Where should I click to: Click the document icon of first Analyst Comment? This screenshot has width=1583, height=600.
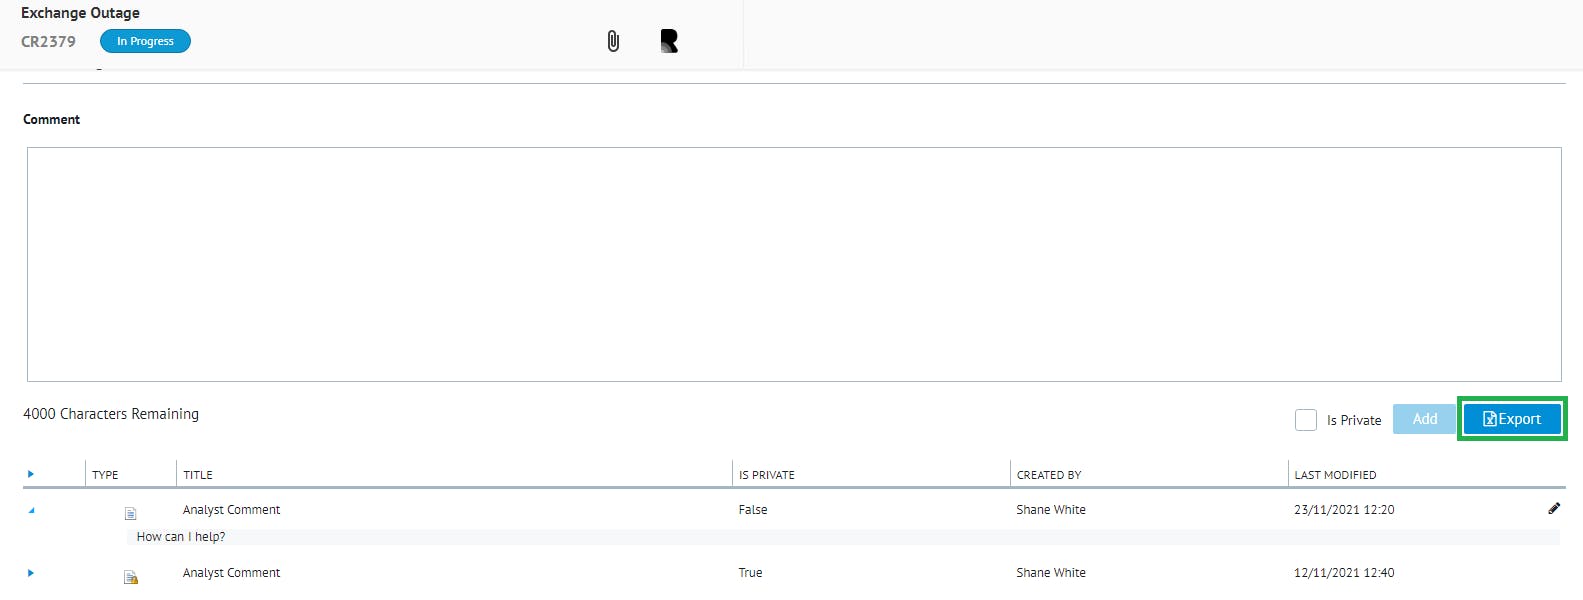click(x=130, y=513)
